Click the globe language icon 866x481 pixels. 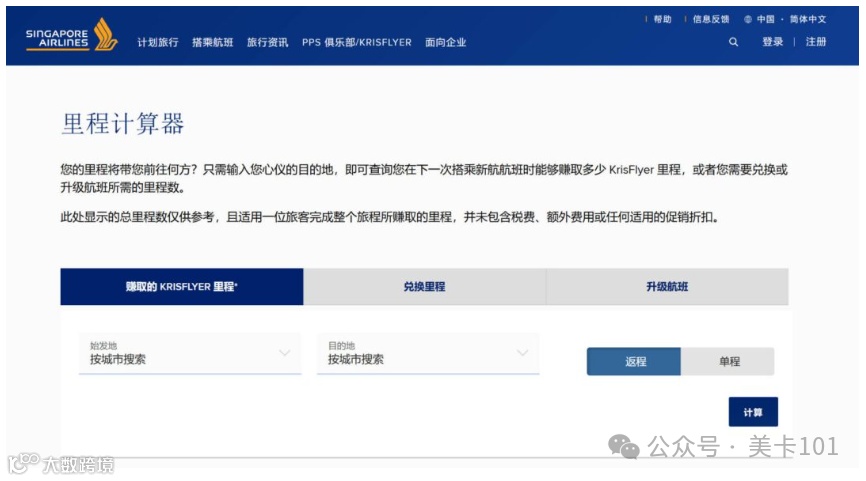coord(748,19)
